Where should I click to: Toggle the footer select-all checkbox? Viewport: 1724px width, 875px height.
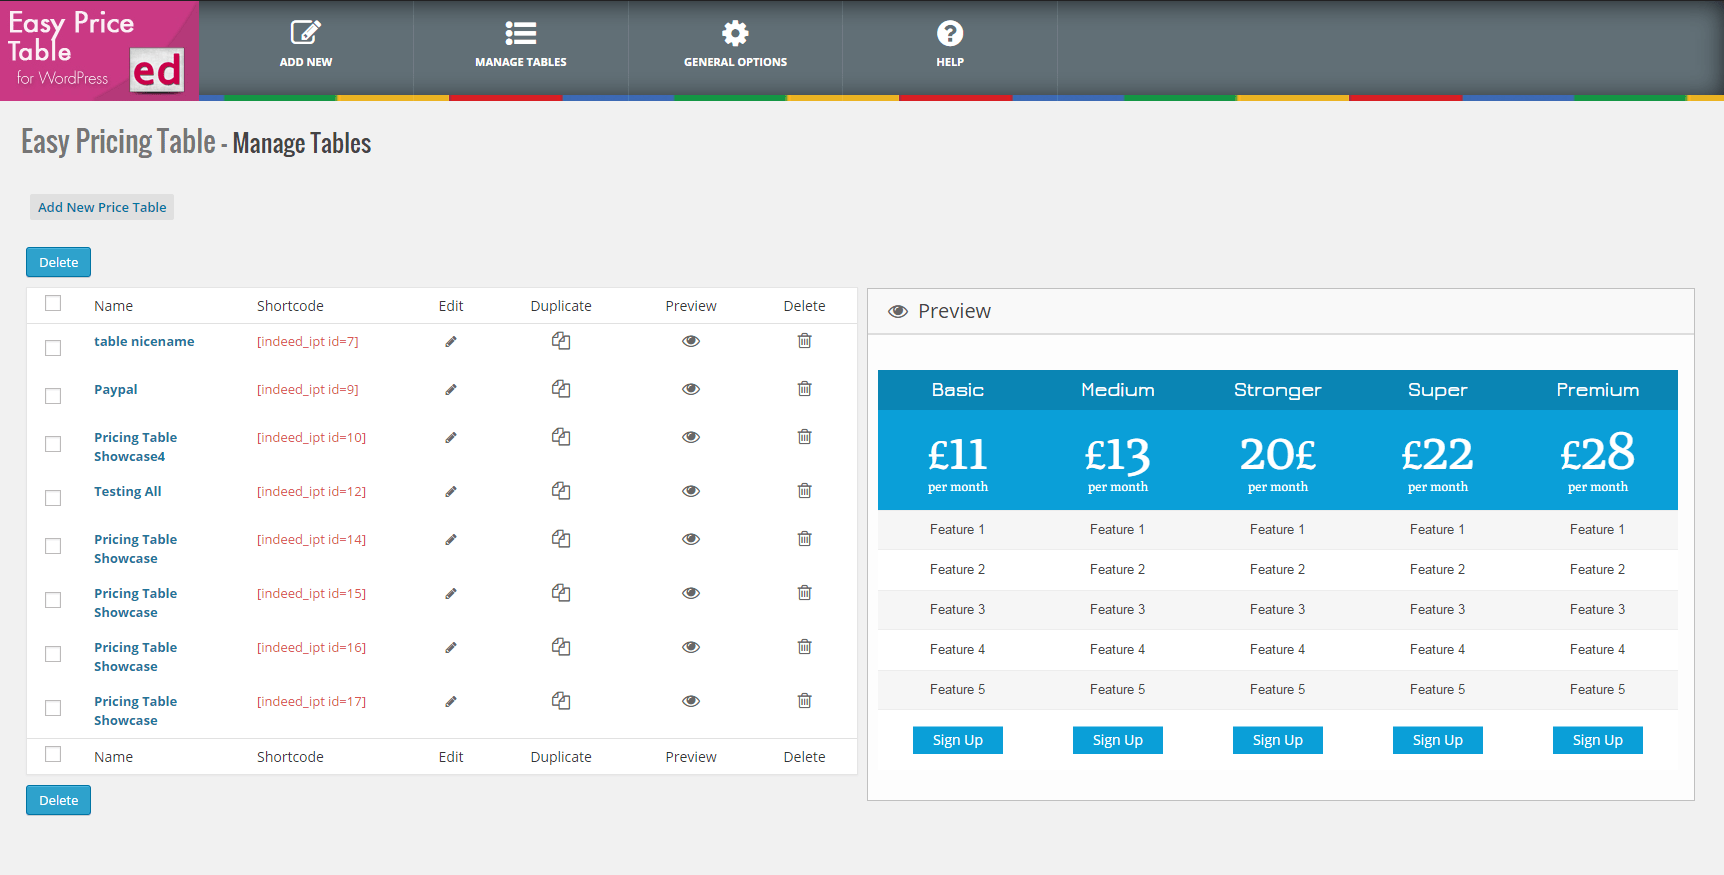[53, 754]
